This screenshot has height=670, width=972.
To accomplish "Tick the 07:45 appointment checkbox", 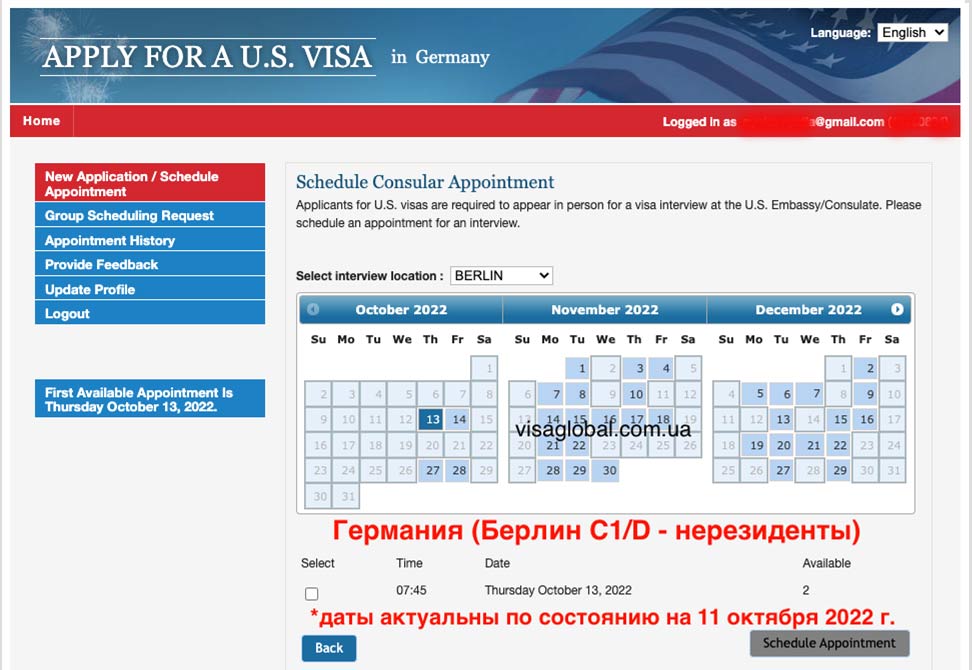I will tap(312, 593).
